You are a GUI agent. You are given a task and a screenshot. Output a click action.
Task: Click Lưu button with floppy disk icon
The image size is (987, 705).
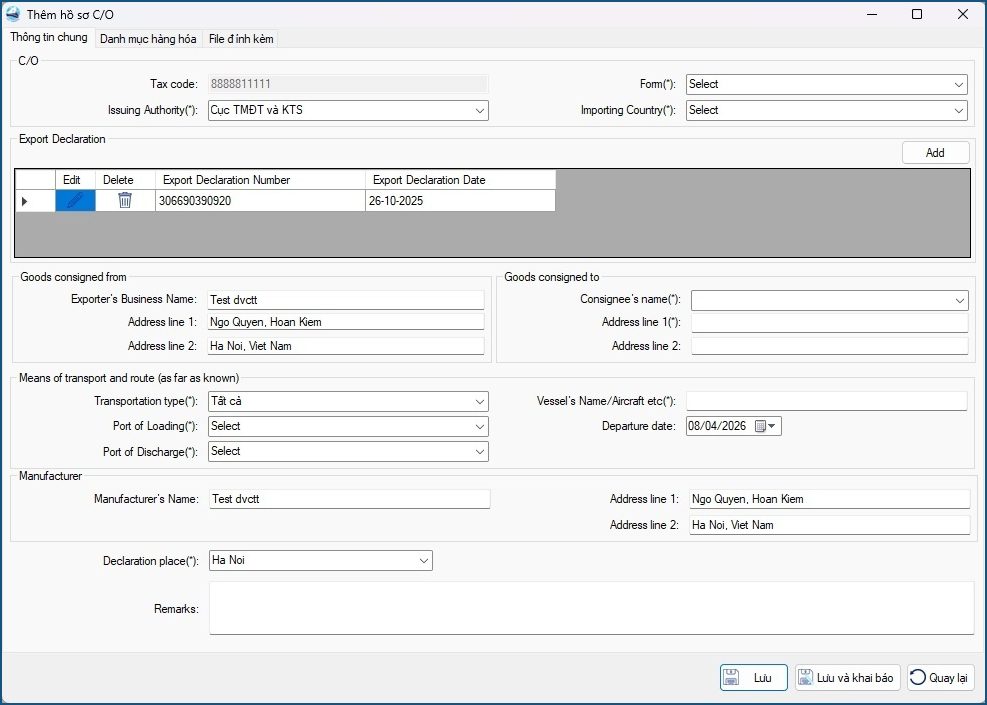point(753,678)
